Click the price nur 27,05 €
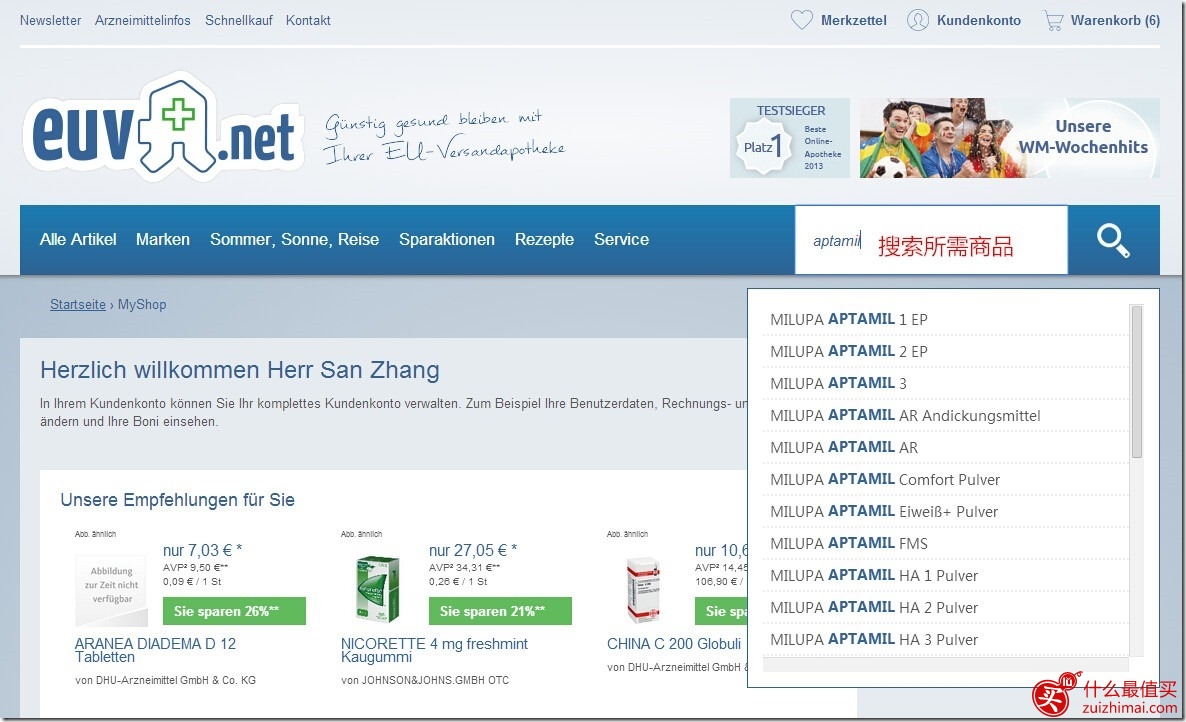This screenshot has width=1186, height=722. [x=473, y=550]
